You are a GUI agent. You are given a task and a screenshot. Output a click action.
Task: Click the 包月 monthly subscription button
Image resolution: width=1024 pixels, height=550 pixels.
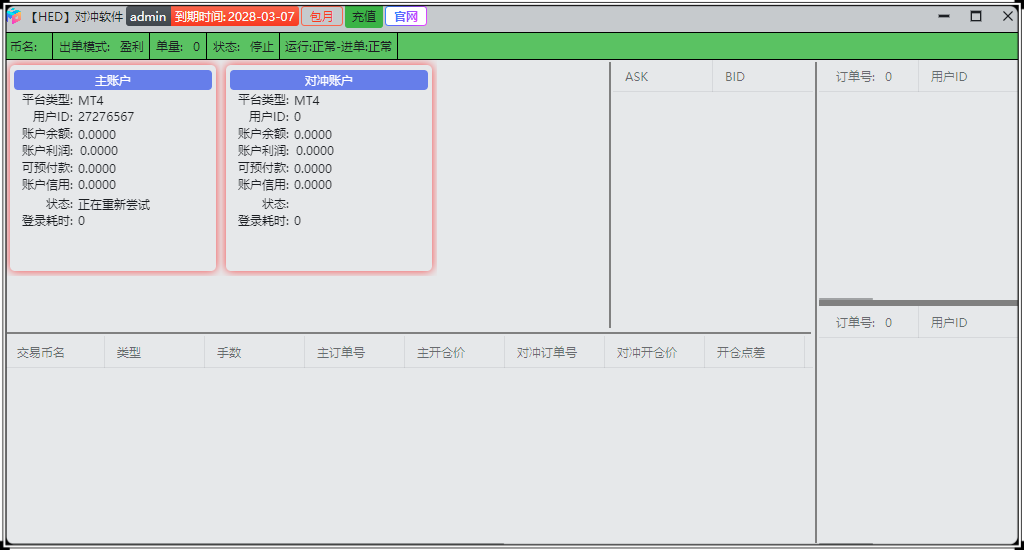click(321, 17)
